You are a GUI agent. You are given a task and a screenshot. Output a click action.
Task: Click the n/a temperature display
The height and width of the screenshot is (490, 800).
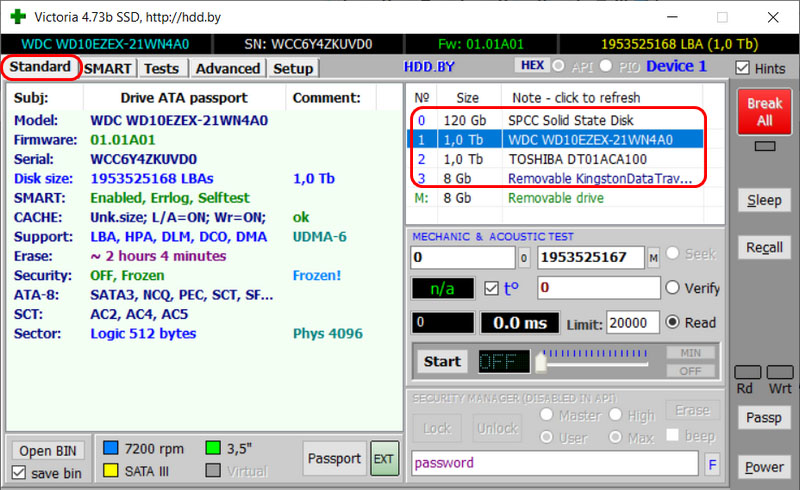tap(443, 289)
